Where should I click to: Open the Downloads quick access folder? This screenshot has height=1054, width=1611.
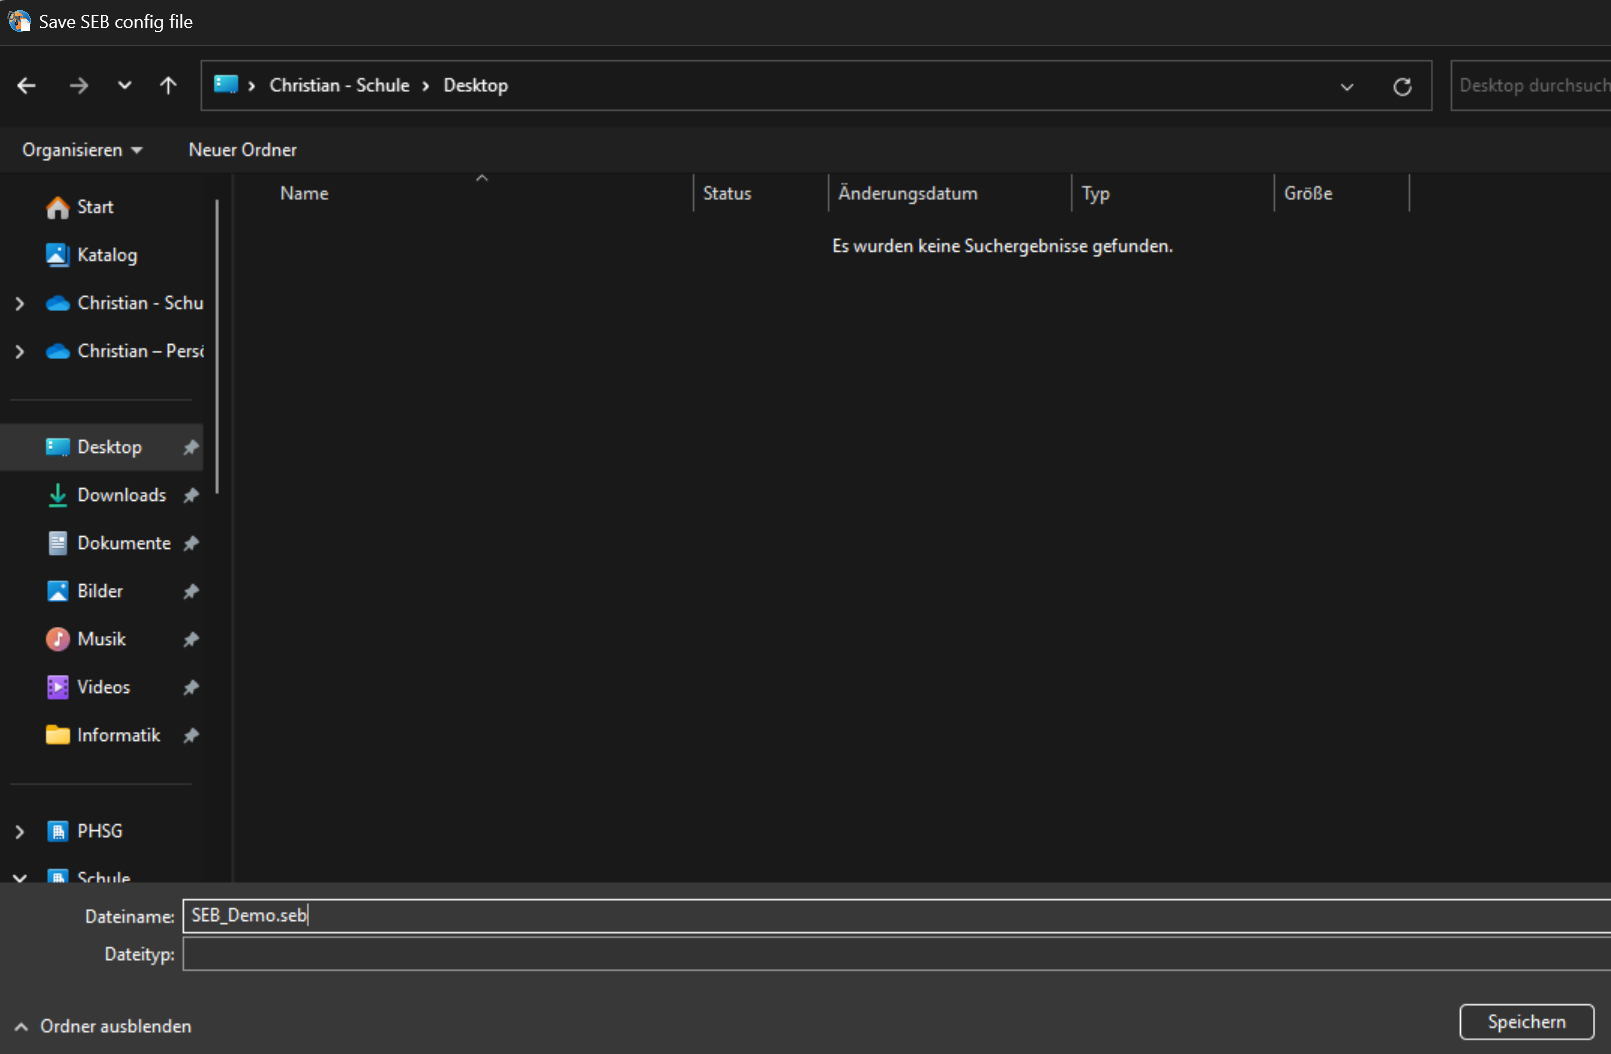click(121, 495)
